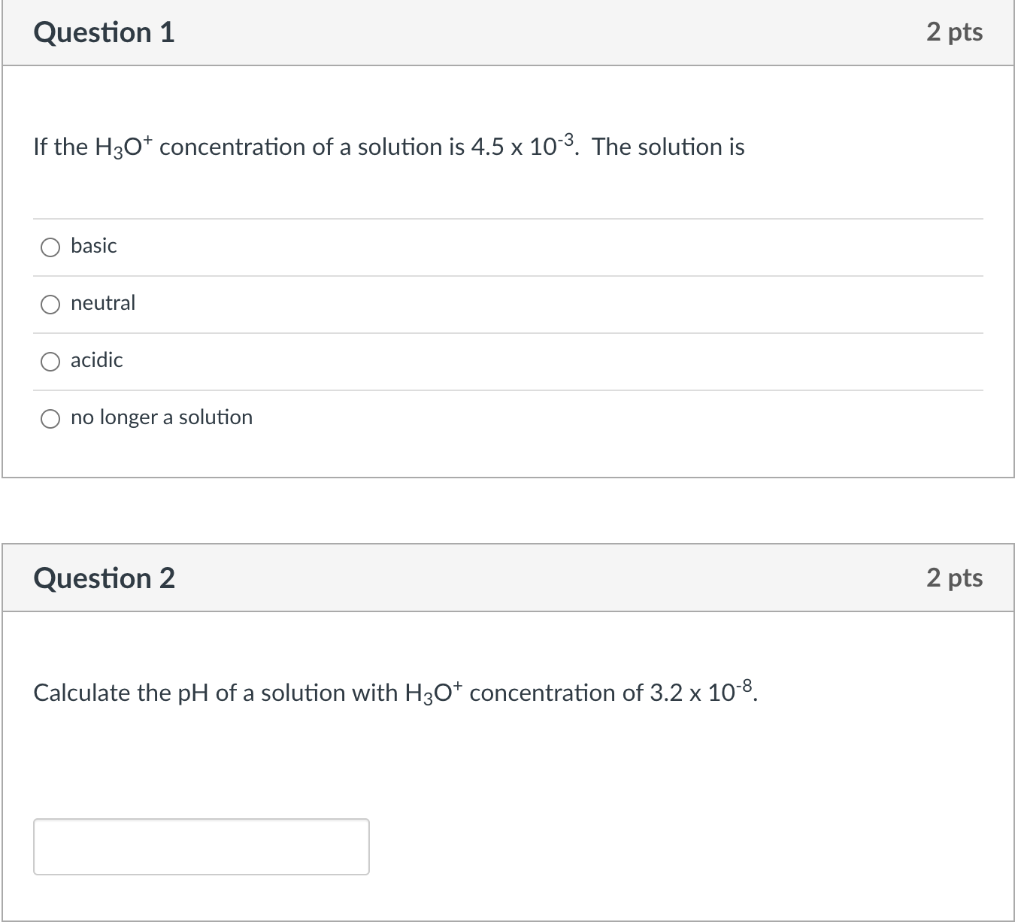Select the "neutral" radio button
1024x922 pixels.
(49, 304)
